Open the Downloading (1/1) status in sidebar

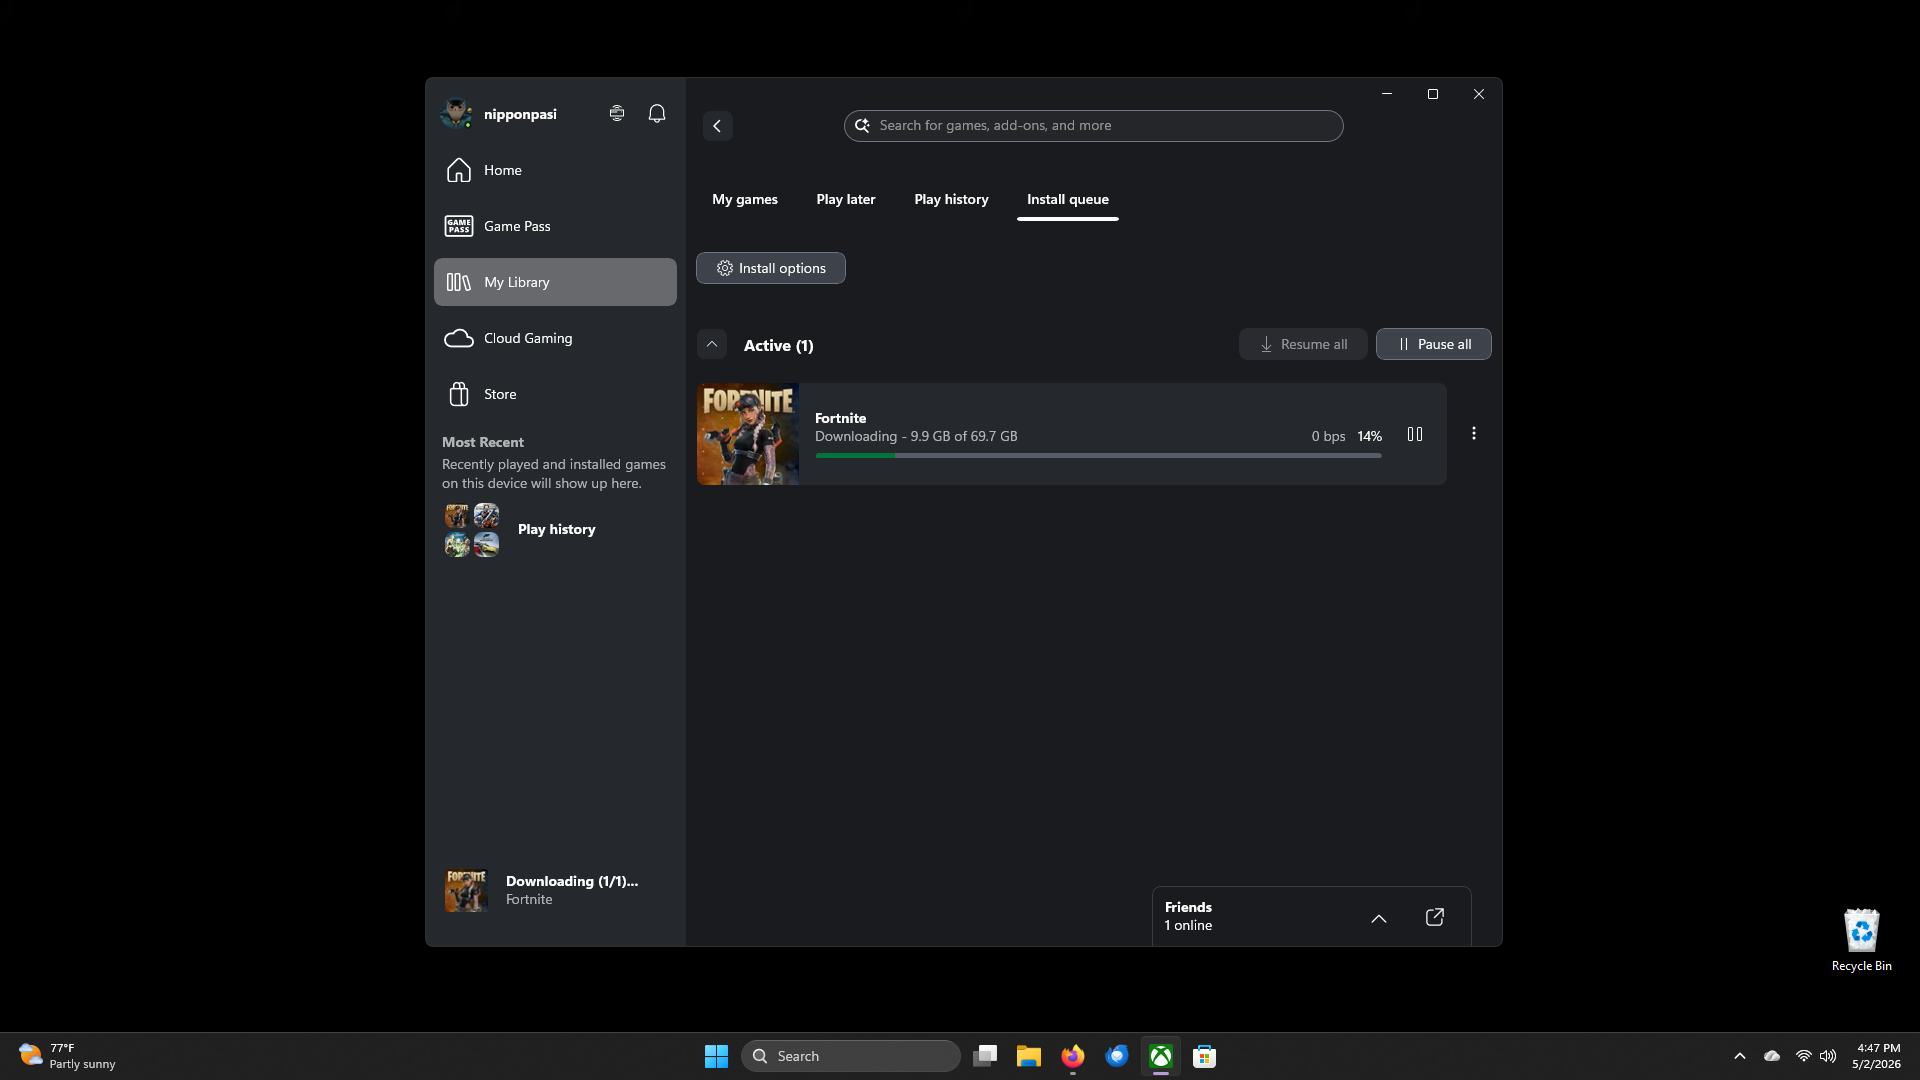point(555,890)
